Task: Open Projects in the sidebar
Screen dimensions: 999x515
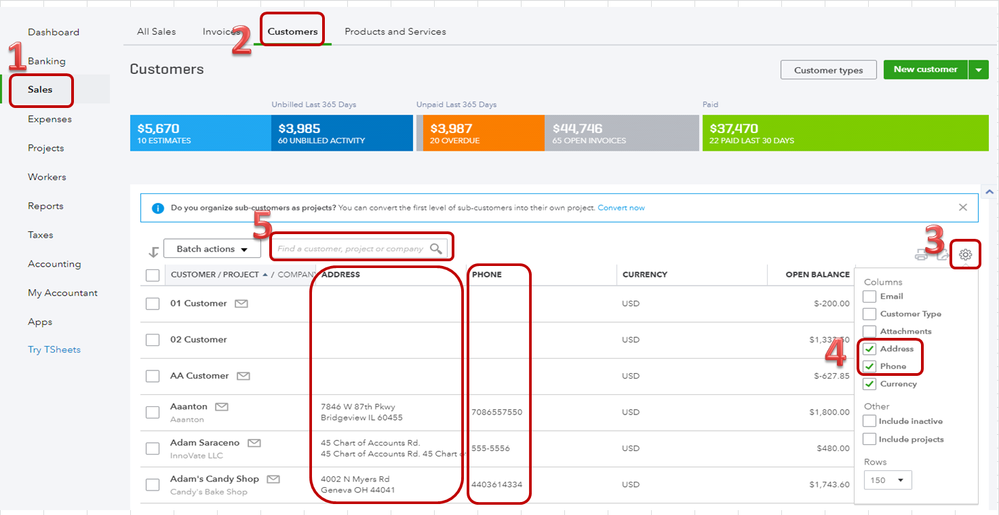Action: 46,148
